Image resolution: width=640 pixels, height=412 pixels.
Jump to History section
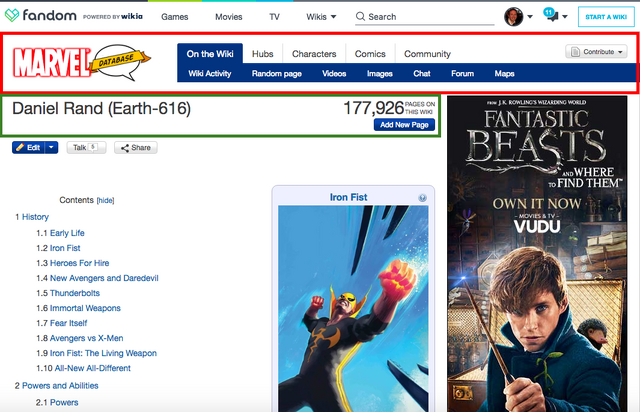tap(35, 217)
